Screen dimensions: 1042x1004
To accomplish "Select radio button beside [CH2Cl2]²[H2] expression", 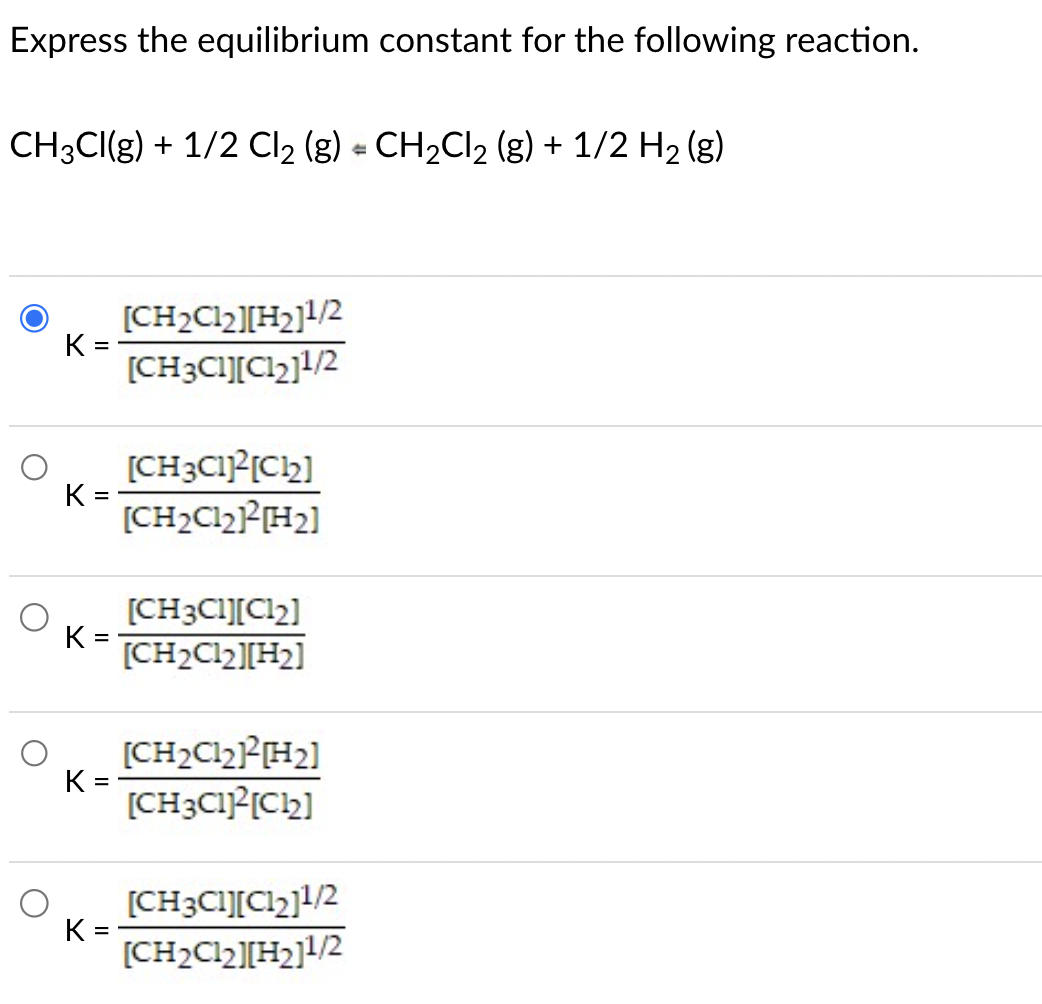I will [33, 754].
